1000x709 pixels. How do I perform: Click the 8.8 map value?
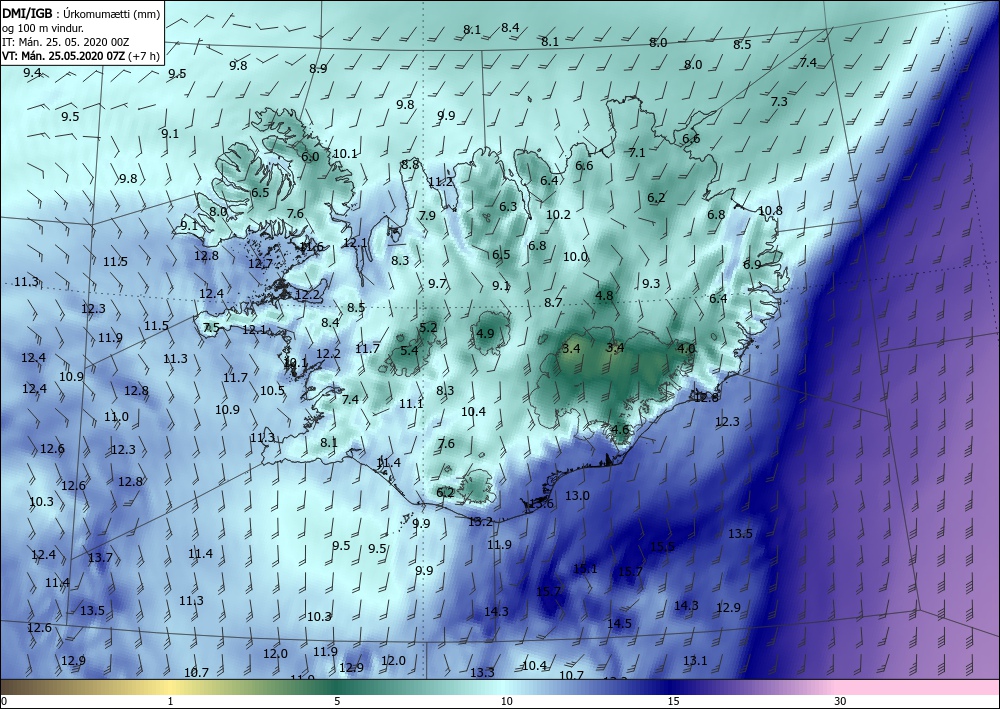(410, 164)
